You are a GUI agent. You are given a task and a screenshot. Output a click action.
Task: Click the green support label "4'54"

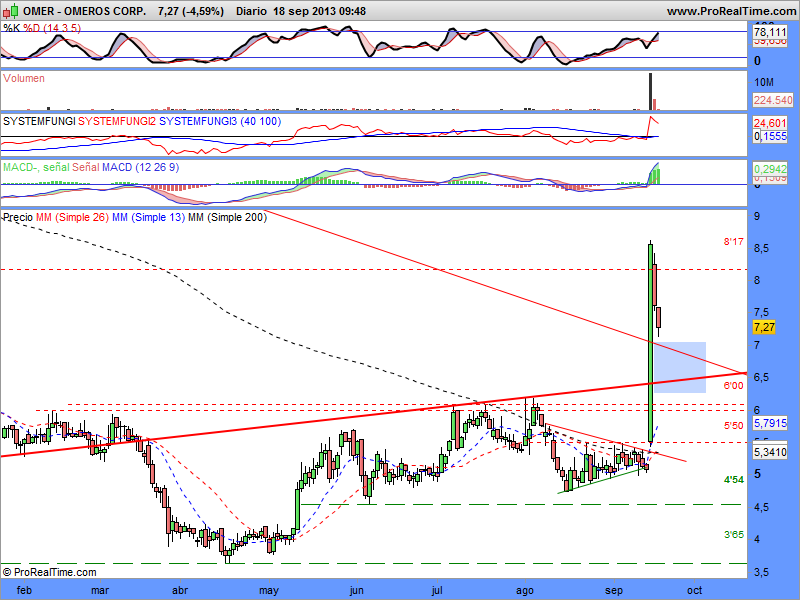tap(734, 480)
